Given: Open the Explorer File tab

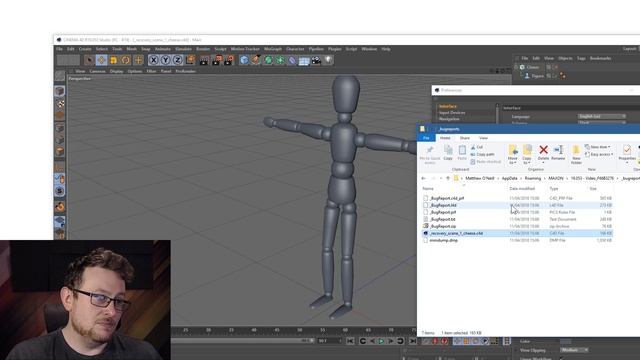Looking at the screenshot, I should [x=426, y=138].
